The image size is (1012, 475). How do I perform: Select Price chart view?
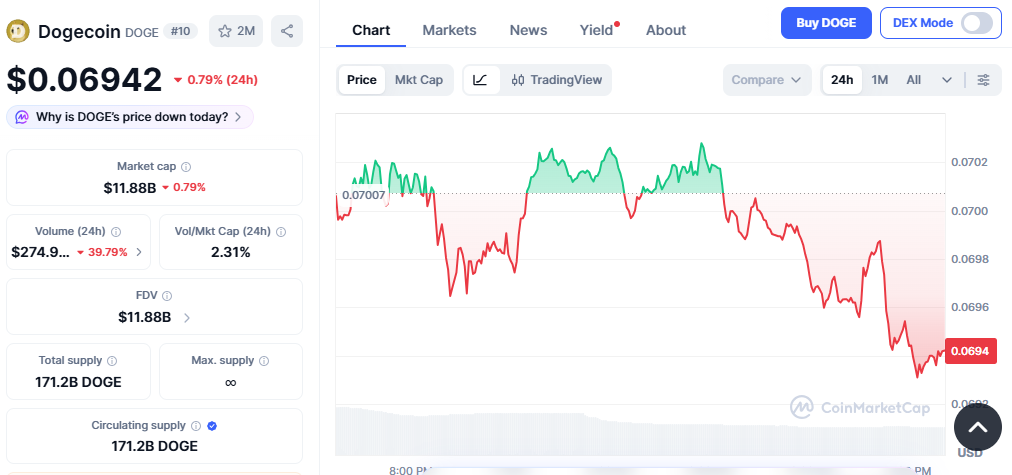(361, 80)
